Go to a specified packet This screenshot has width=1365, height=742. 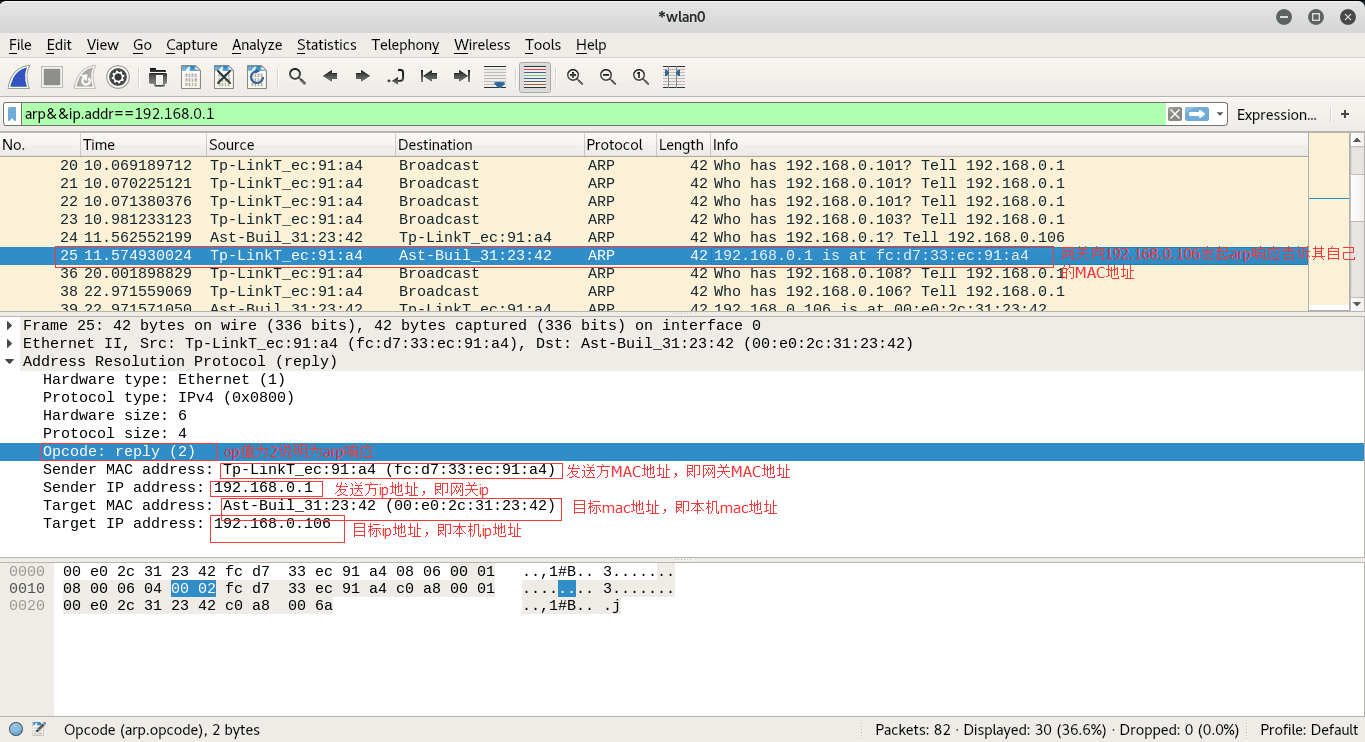click(396, 77)
